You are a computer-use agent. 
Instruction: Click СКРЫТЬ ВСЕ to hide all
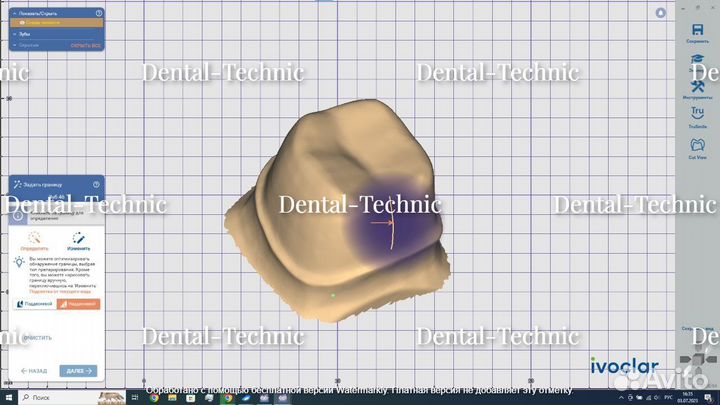tap(86, 45)
